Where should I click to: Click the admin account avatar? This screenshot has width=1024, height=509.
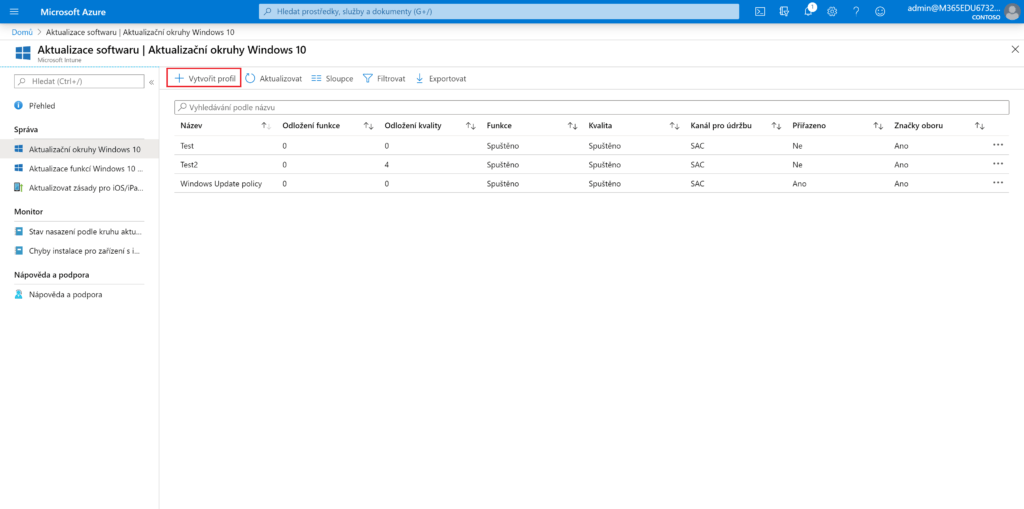[1011, 11]
